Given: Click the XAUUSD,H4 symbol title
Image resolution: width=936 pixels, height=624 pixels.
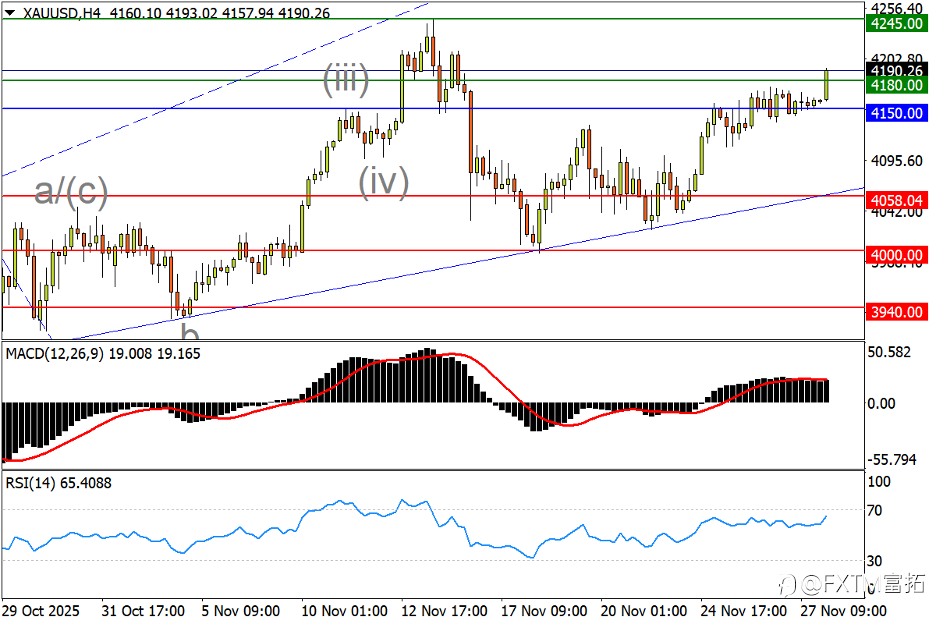Looking at the screenshot, I should [61, 13].
